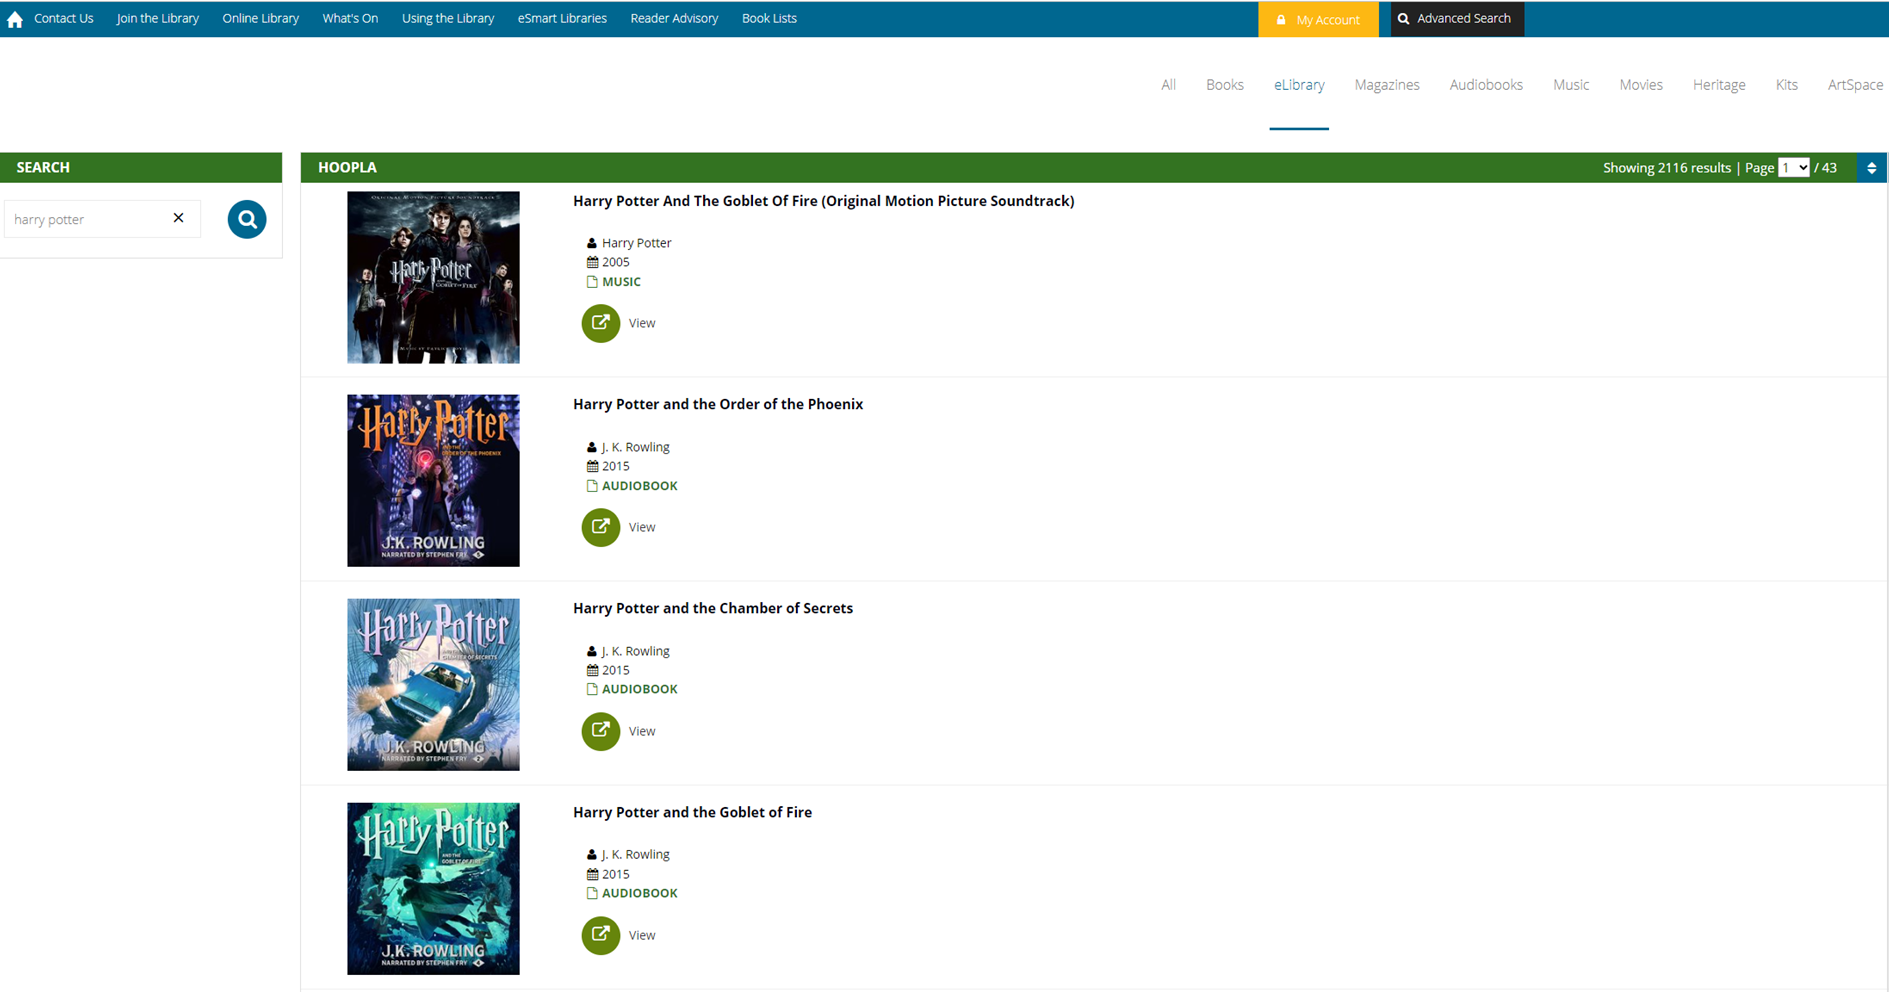Viewport: 1889px width, 992px height.
Task: Click the Order of the Phoenix cover image
Action: 433,481
